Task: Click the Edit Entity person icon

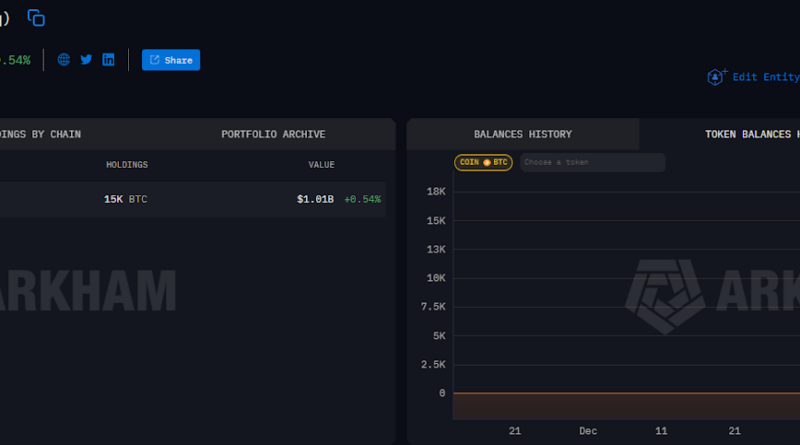Action: coord(716,77)
